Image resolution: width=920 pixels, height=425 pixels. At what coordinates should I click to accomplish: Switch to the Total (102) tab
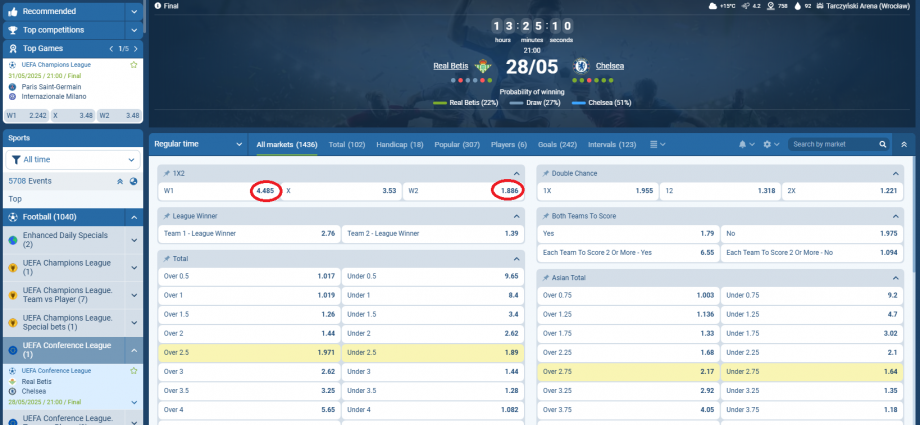[347, 144]
